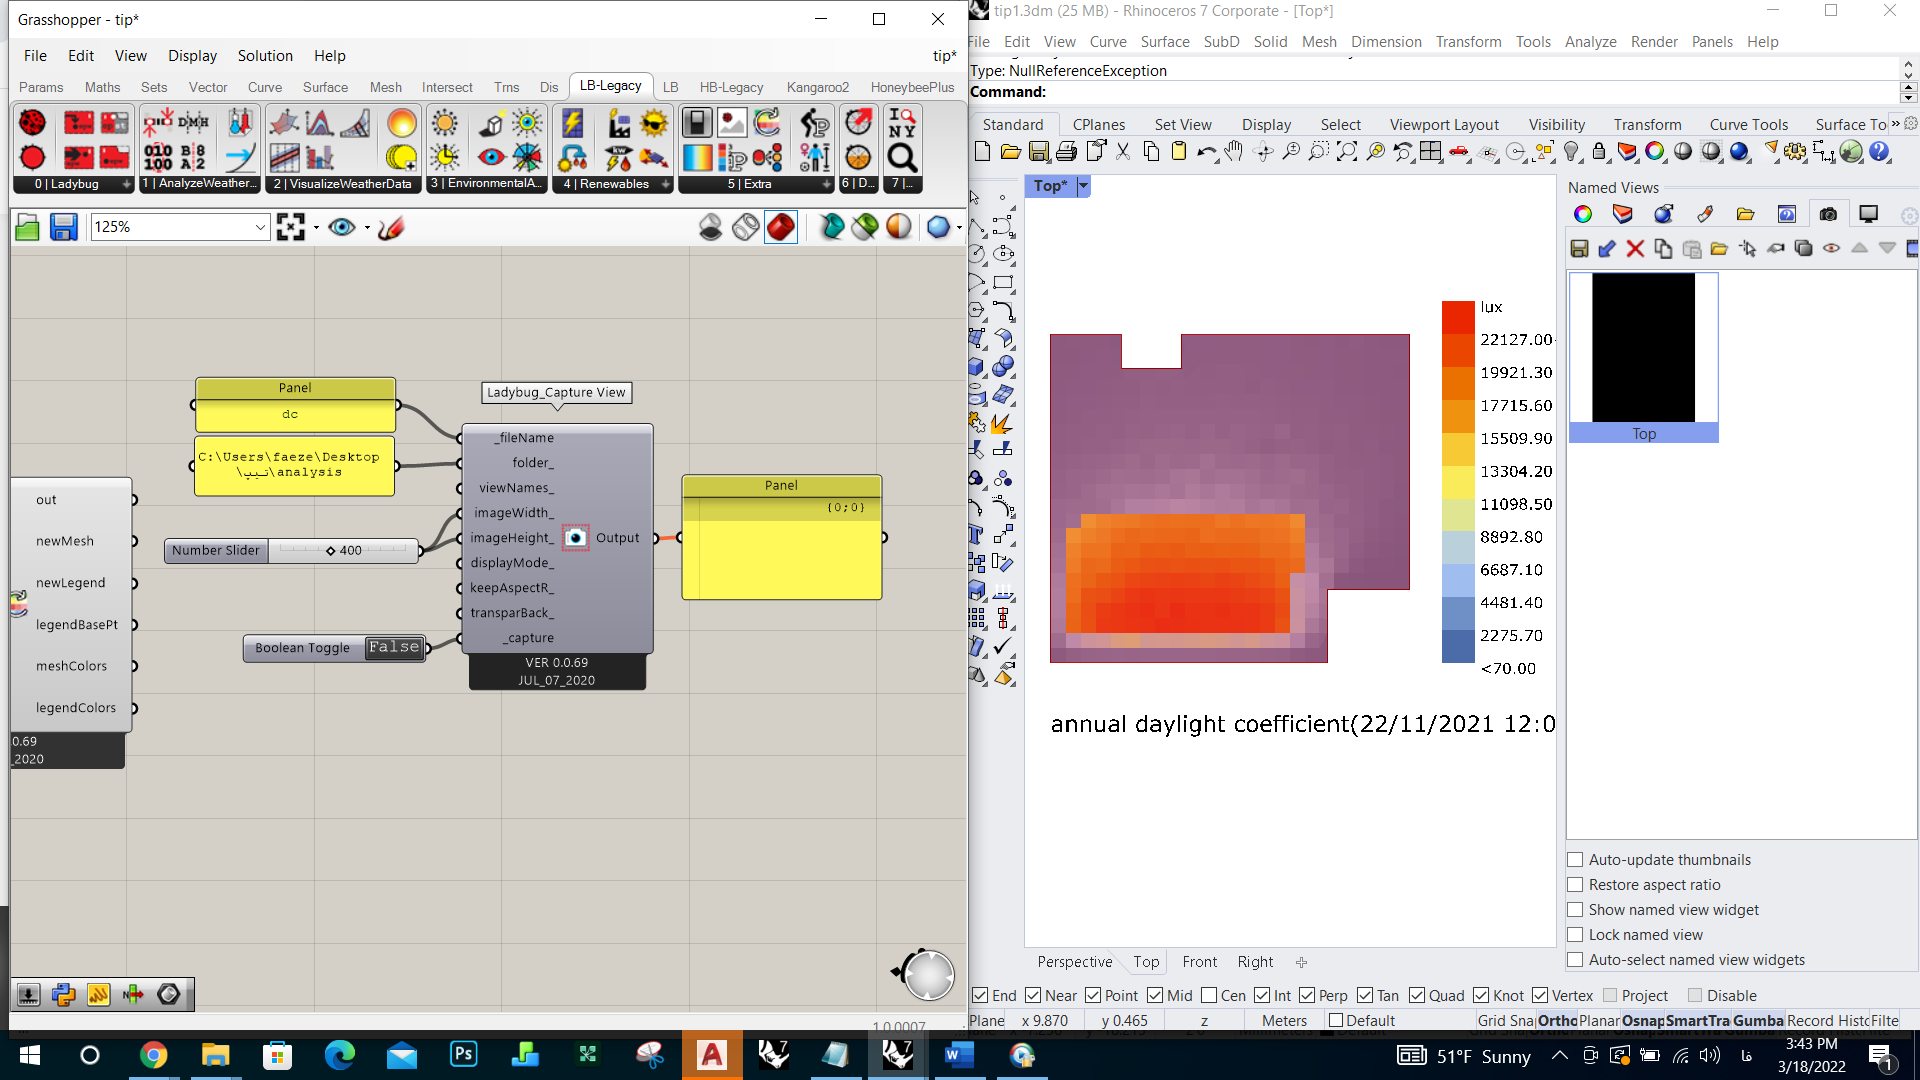The height and width of the screenshot is (1080, 1920).
Task: Click the Python icon in bottom Grasshopper bar
Action: 64,994
